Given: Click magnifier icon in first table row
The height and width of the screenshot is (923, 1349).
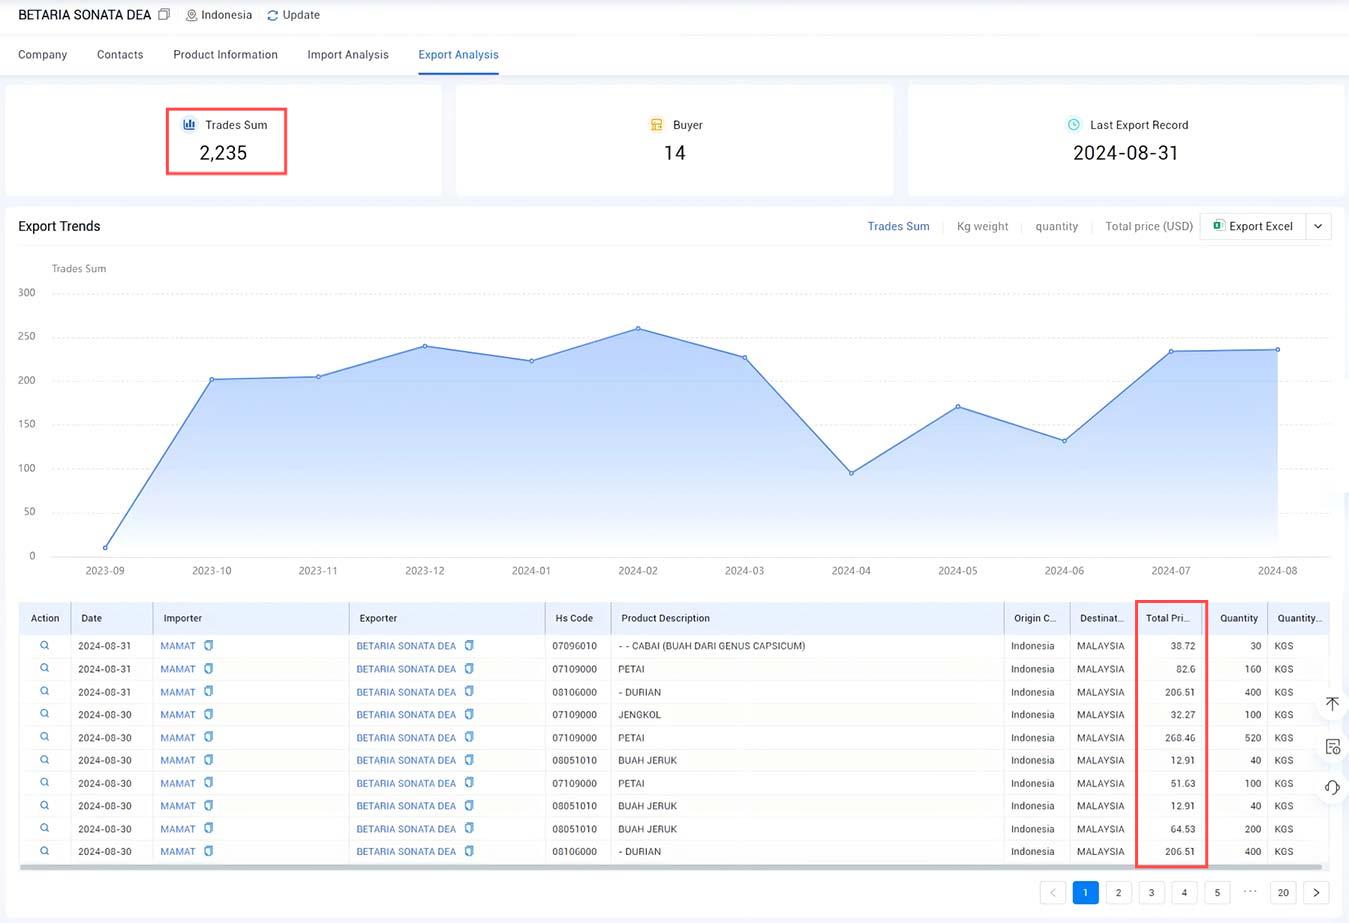Looking at the screenshot, I should pyautogui.click(x=44, y=646).
